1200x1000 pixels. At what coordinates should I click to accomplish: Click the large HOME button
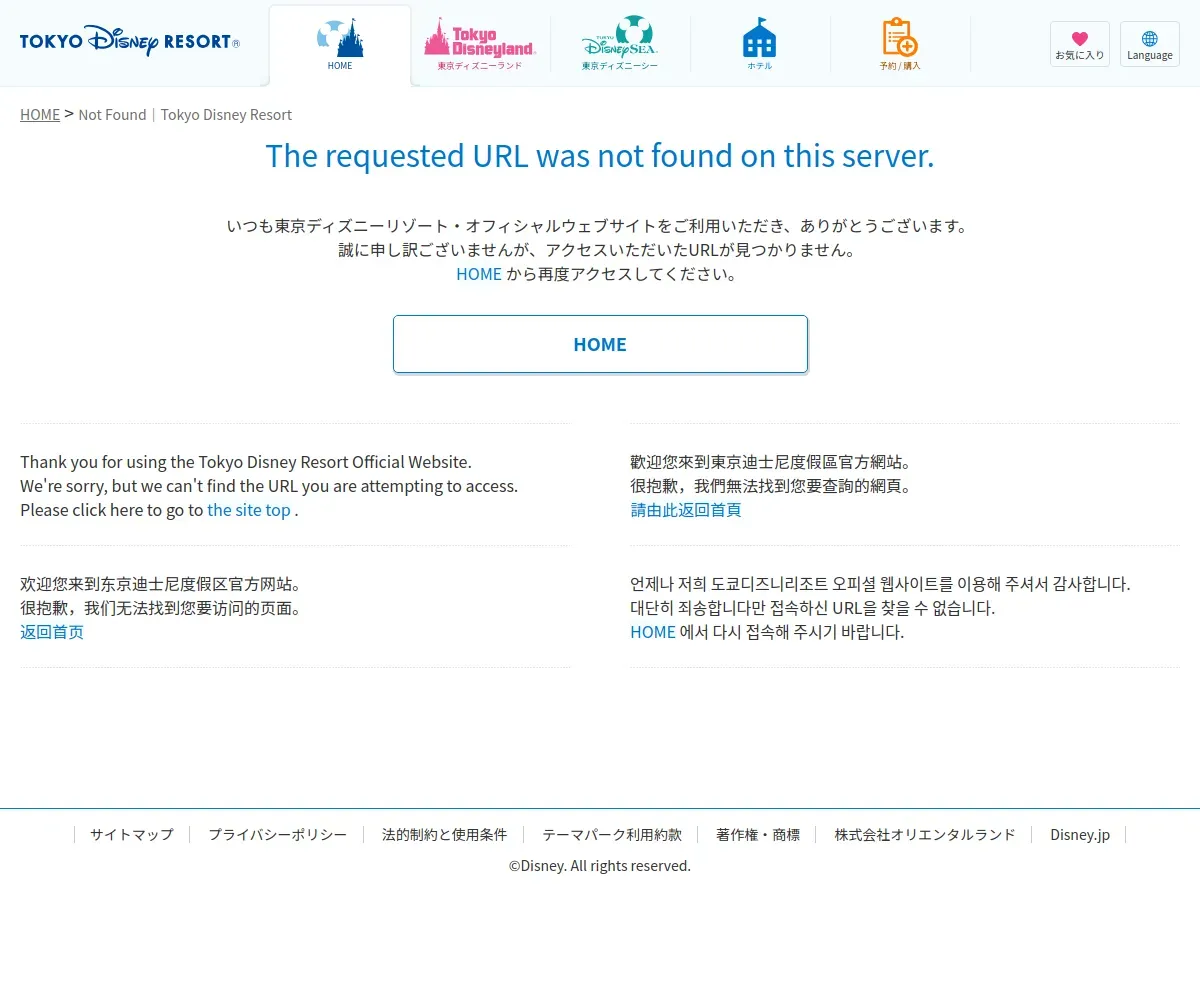pos(600,344)
